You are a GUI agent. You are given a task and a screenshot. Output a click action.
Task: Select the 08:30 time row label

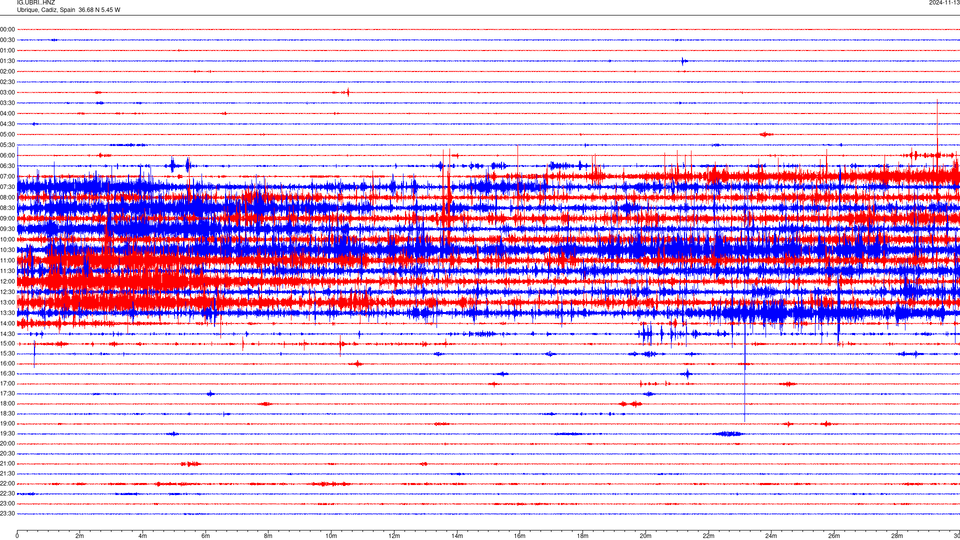point(7,208)
